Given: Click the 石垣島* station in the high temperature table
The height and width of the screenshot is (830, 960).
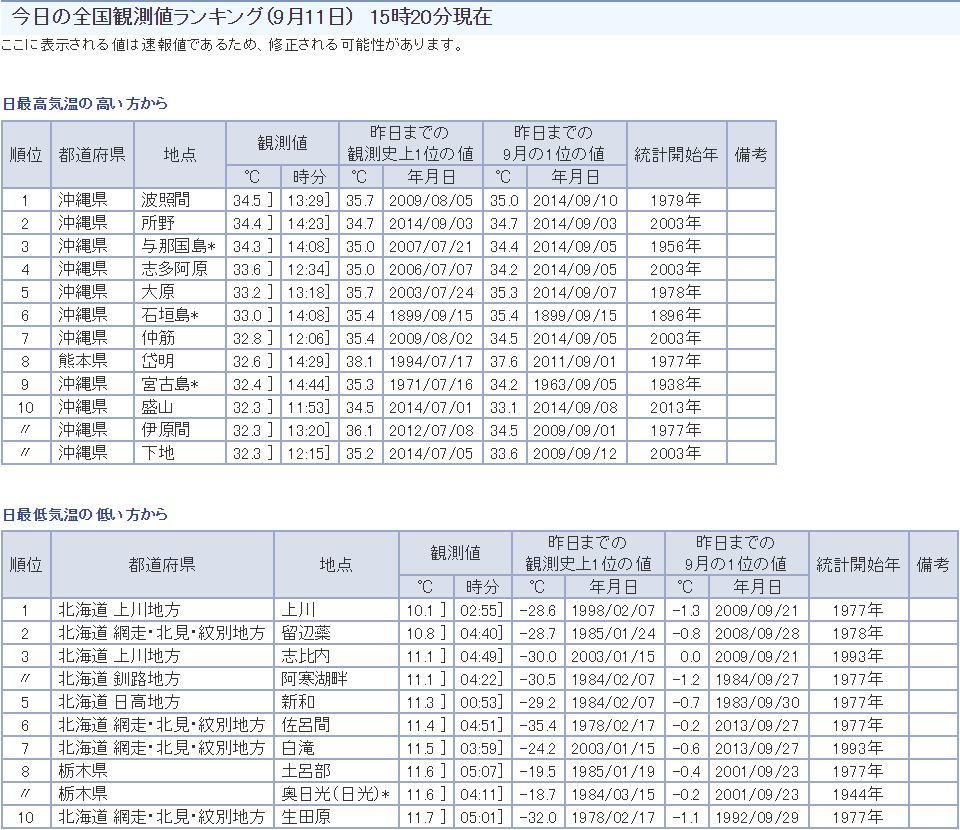Looking at the screenshot, I should click(171, 315).
